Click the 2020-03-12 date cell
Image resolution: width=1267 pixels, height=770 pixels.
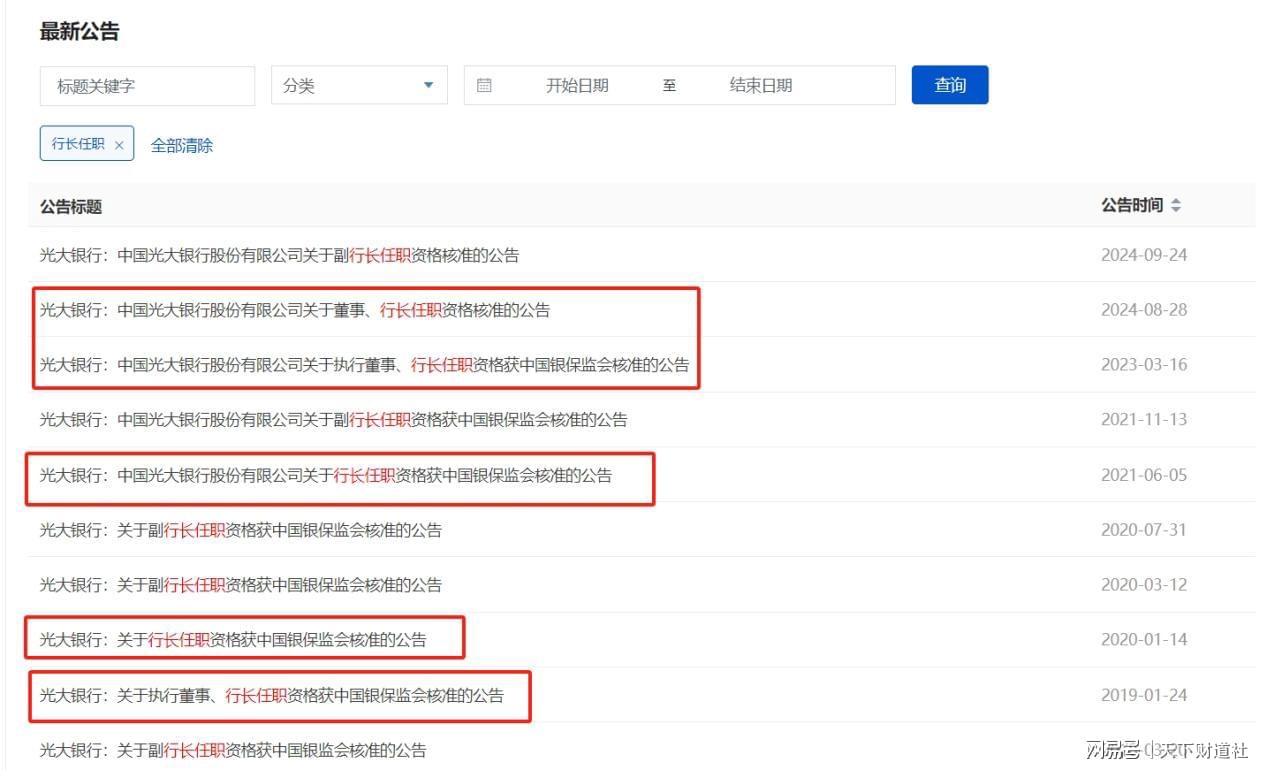click(x=1144, y=585)
